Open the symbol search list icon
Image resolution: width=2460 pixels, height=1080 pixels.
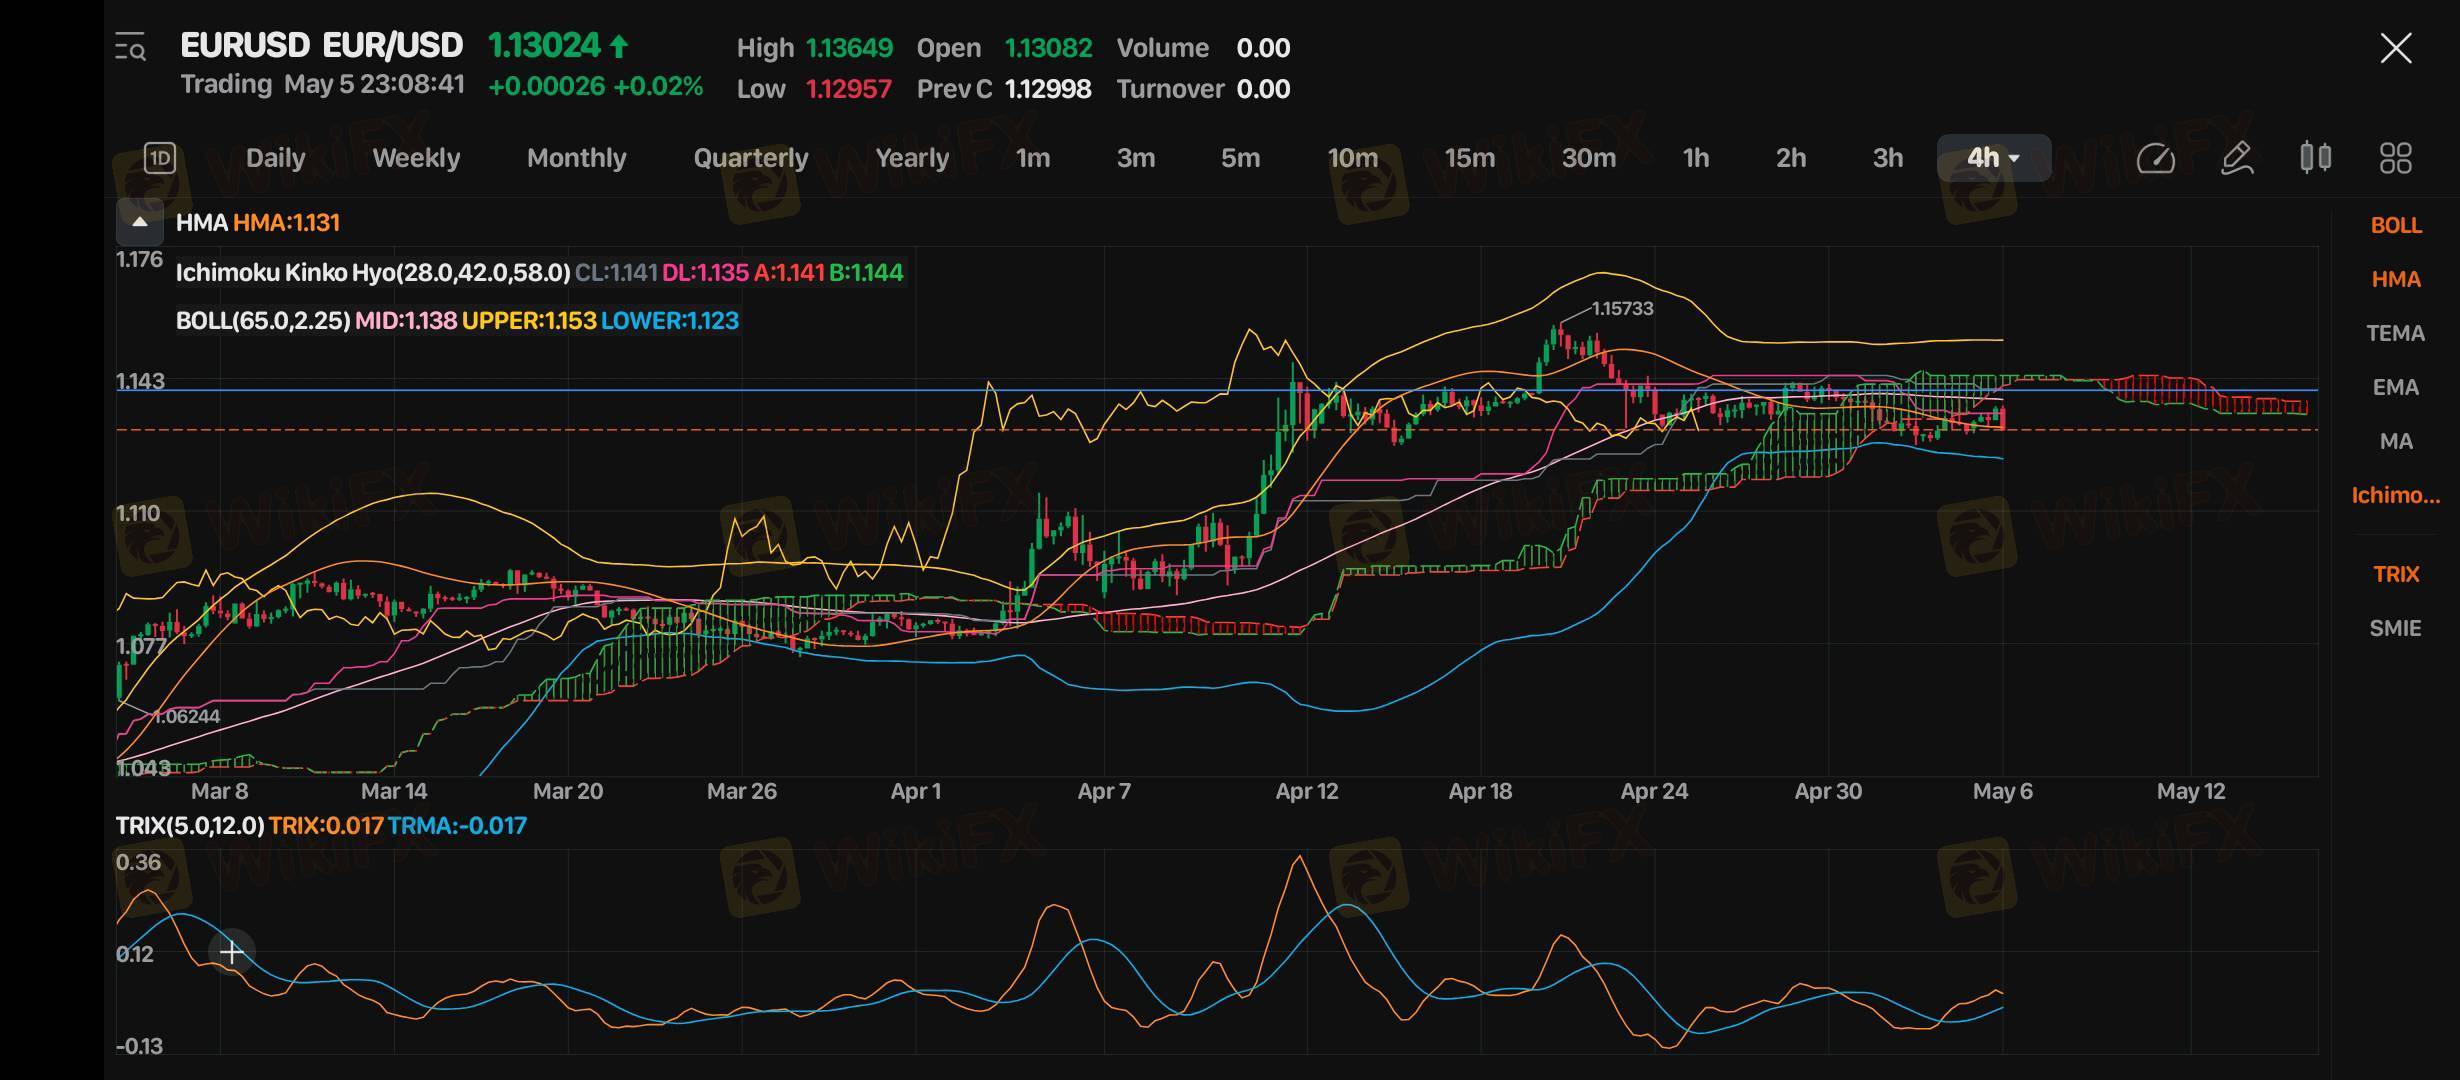(130, 47)
